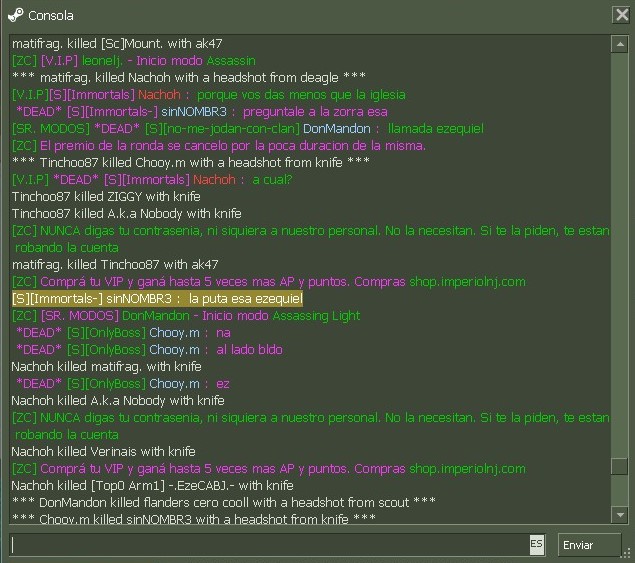Select the 'llamada ezequiel' chat line
Screen dimensions: 635x563
pyautogui.click(x=248, y=128)
